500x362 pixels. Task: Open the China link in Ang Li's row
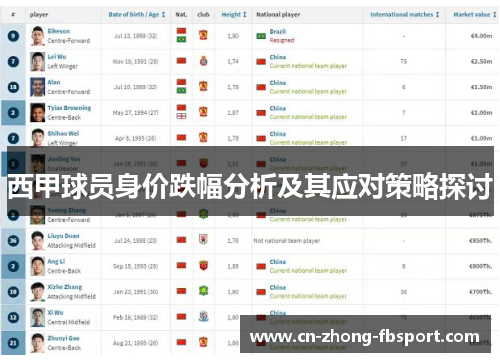(x=278, y=262)
